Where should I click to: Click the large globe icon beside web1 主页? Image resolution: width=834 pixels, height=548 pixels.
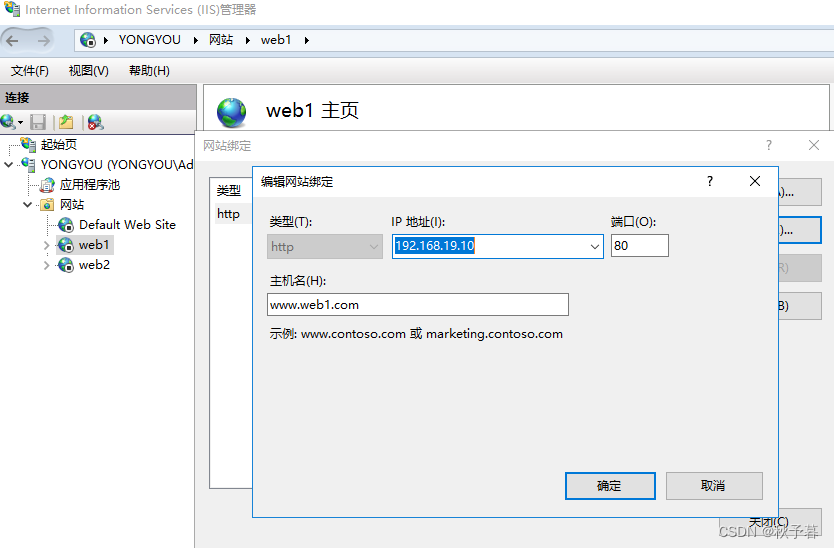231,112
